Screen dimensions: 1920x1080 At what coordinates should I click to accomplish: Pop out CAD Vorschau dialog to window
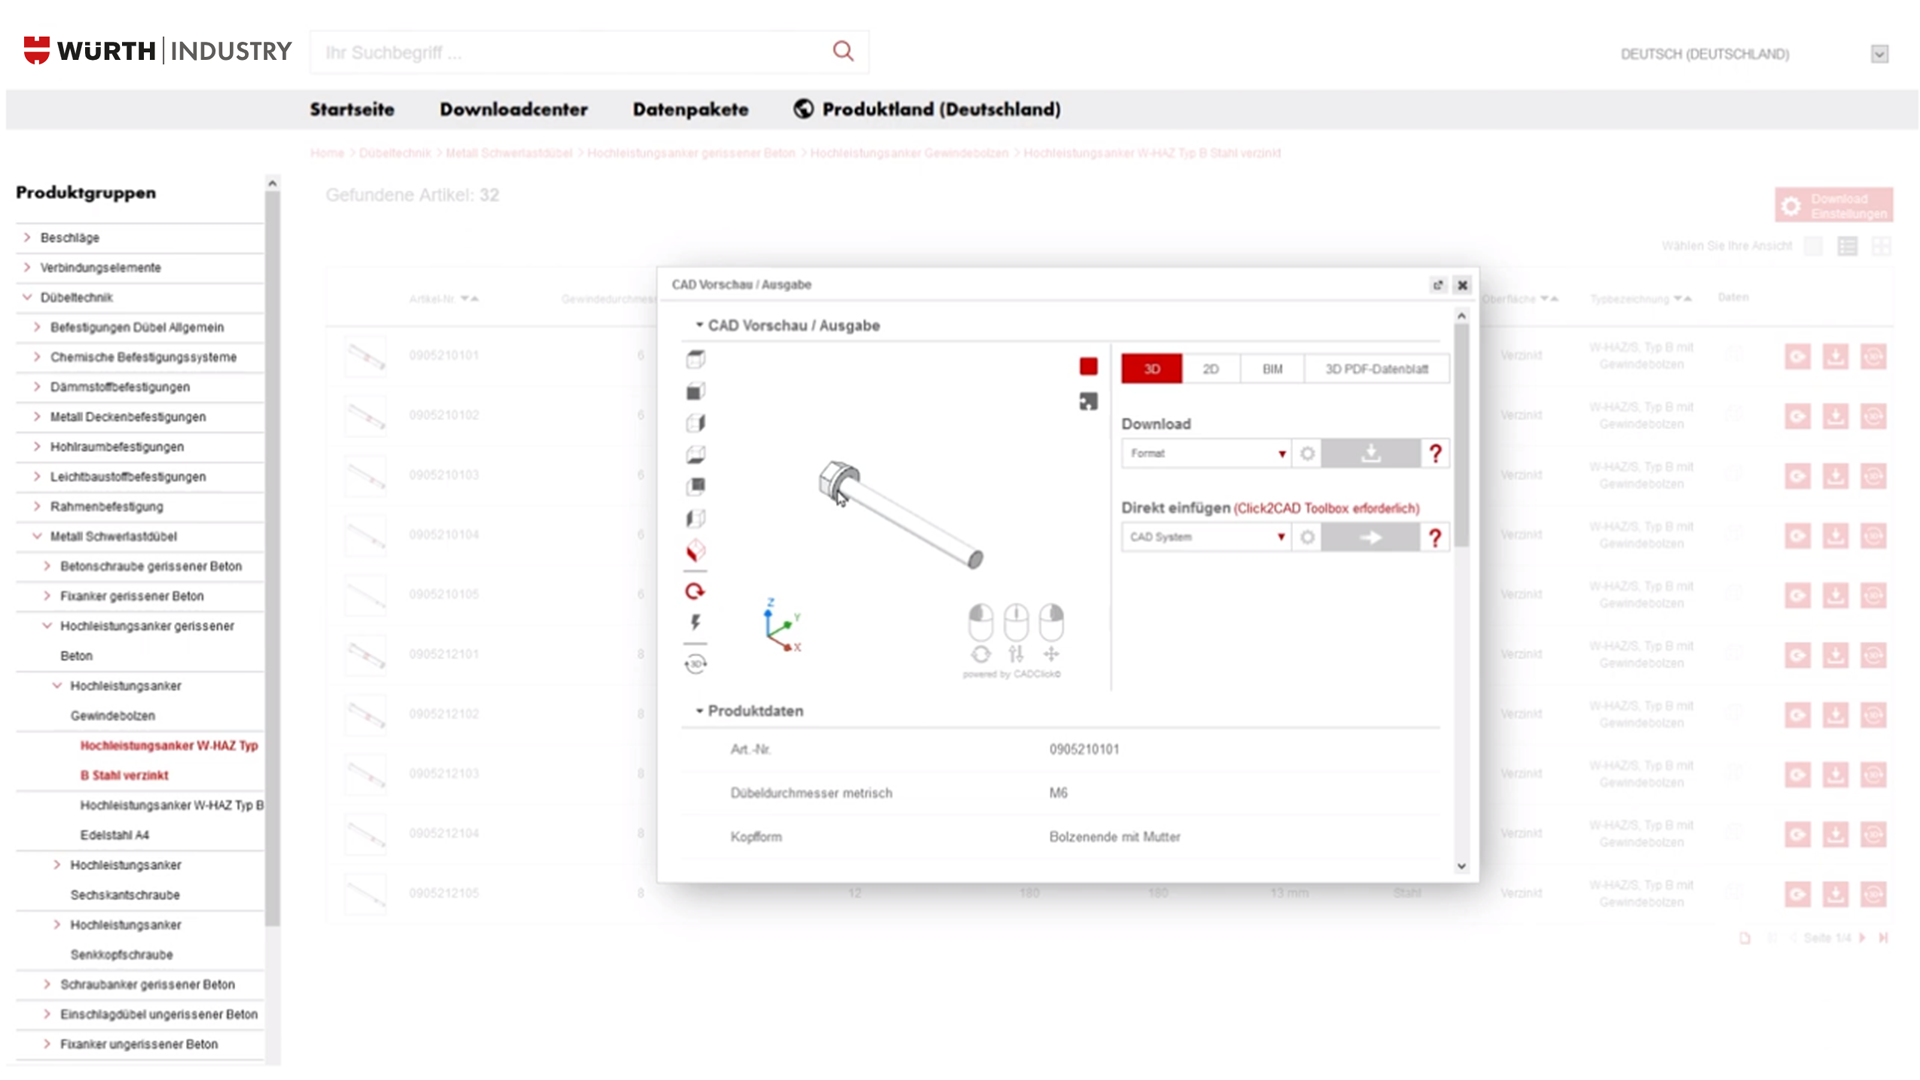click(1438, 285)
